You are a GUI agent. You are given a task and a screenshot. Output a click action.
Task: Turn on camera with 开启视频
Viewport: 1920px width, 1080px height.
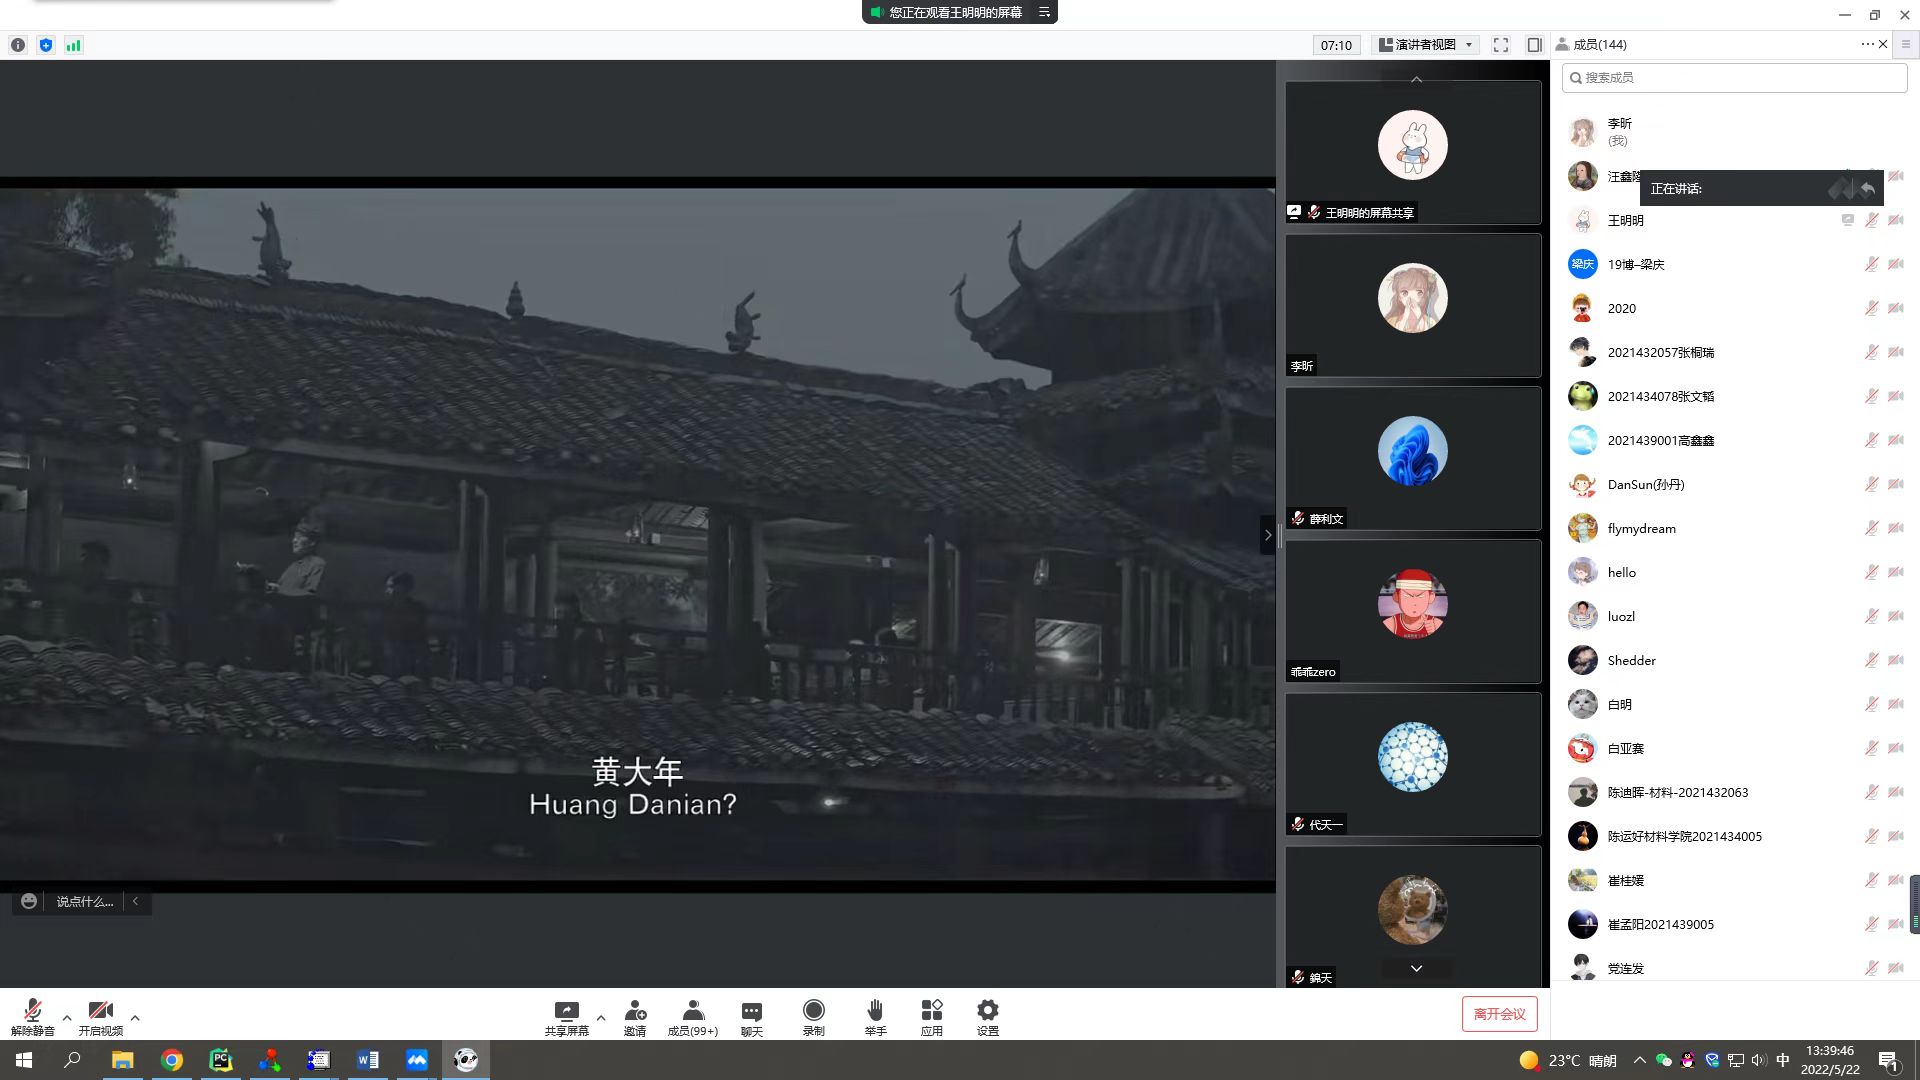(x=100, y=1014)
